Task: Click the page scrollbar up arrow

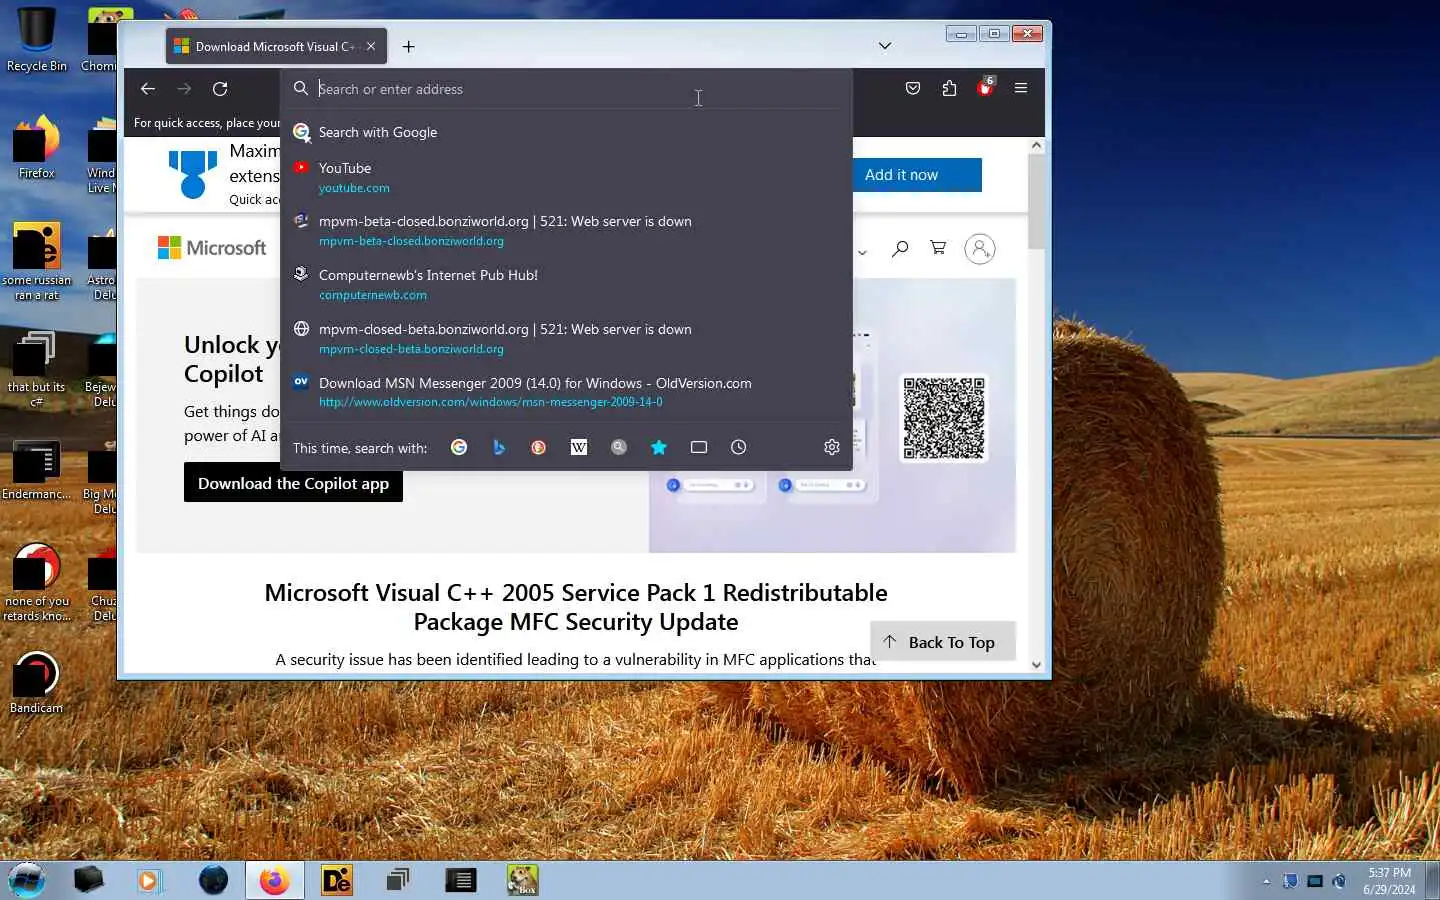Action: pos(1036,146)
